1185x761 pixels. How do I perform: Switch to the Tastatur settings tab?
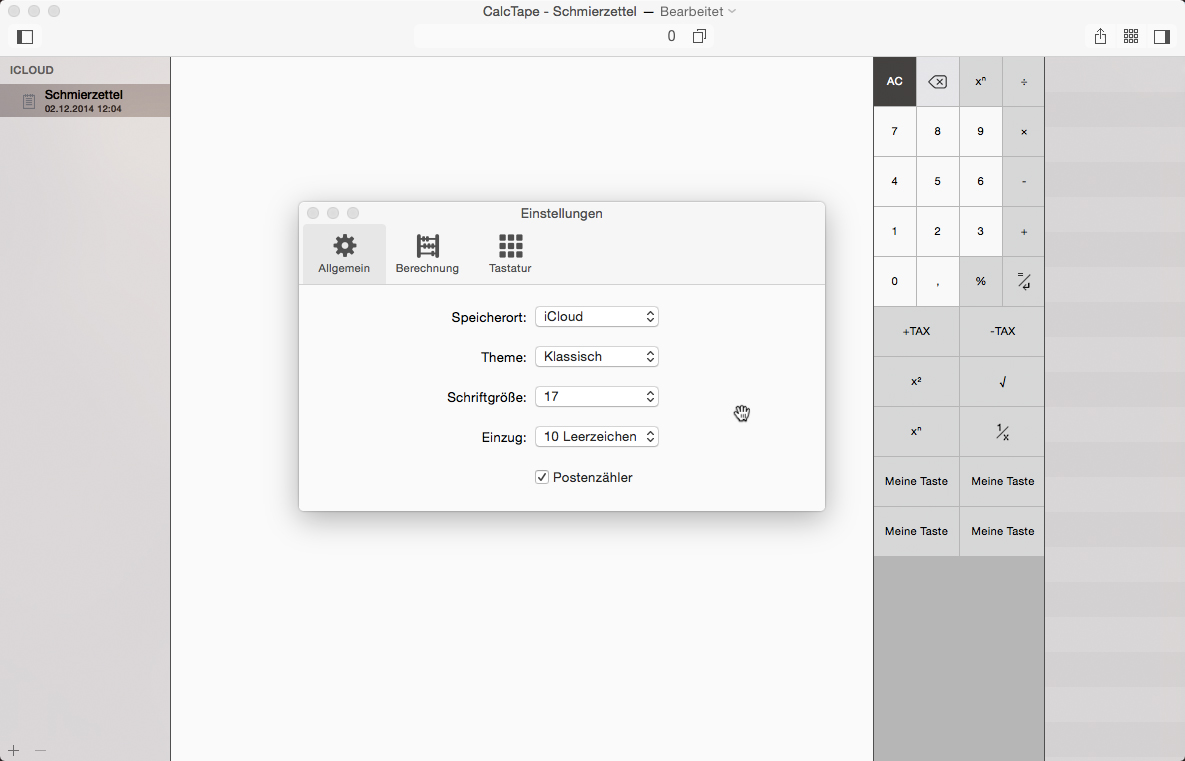510,254
